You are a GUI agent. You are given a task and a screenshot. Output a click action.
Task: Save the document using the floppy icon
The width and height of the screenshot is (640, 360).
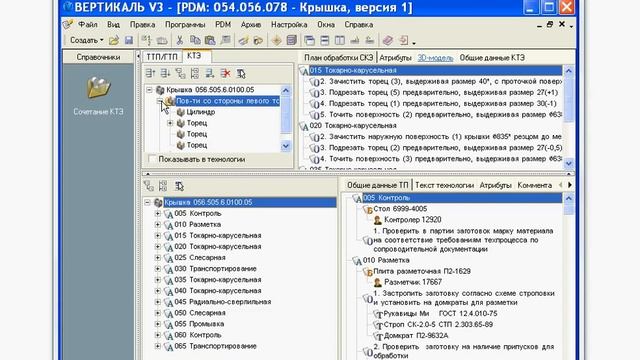129,40
